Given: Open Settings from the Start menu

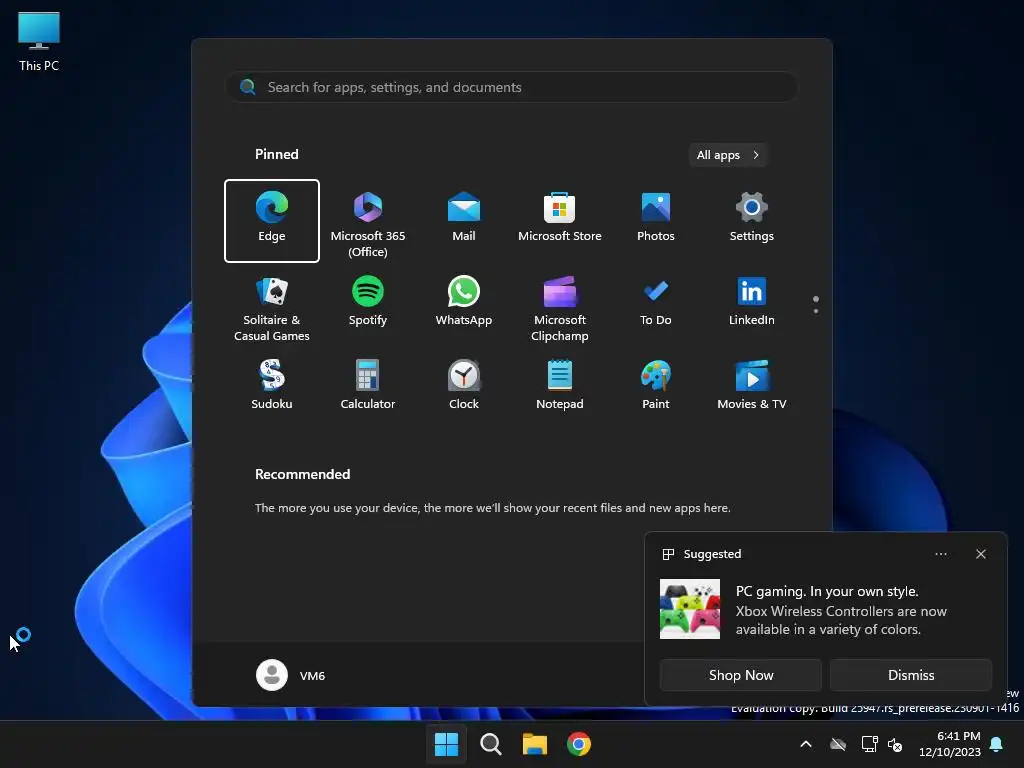Looking at the screenshot, I should click(x=752, y=221).
